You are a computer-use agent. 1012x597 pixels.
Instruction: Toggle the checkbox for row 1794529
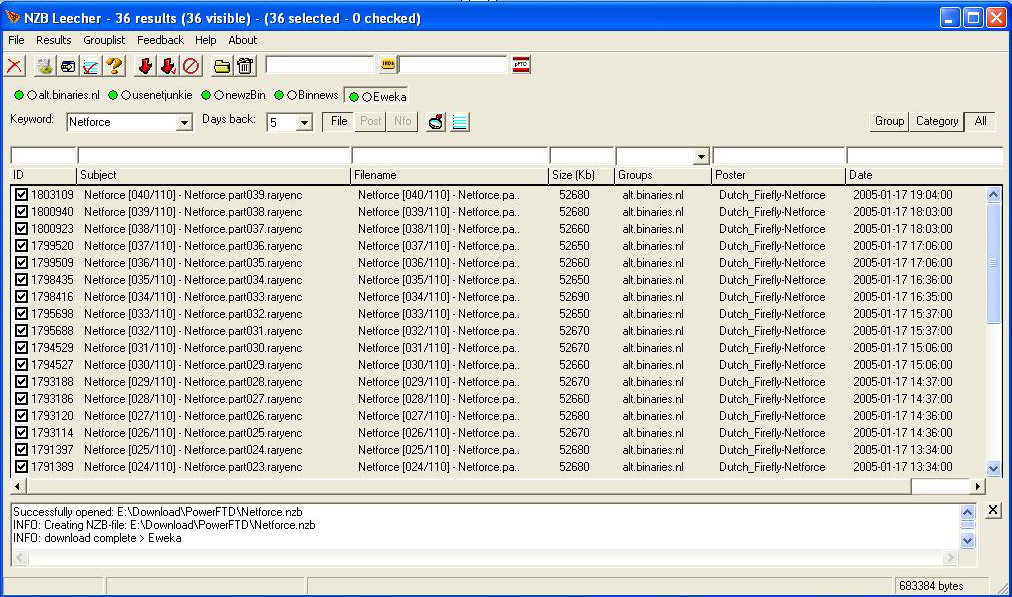(x=21, y=348)
